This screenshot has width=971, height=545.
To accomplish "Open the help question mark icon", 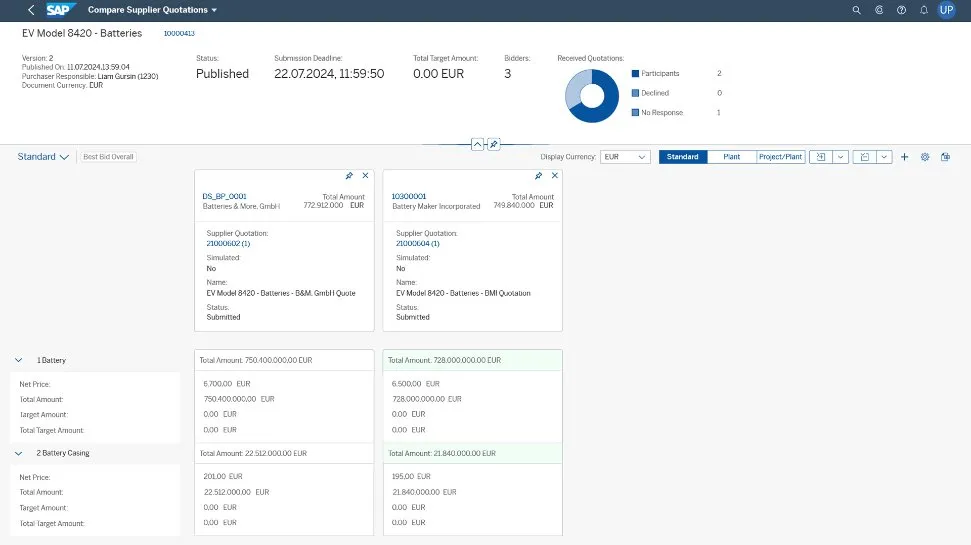I will pyautogui.click(x=901, y=10).
